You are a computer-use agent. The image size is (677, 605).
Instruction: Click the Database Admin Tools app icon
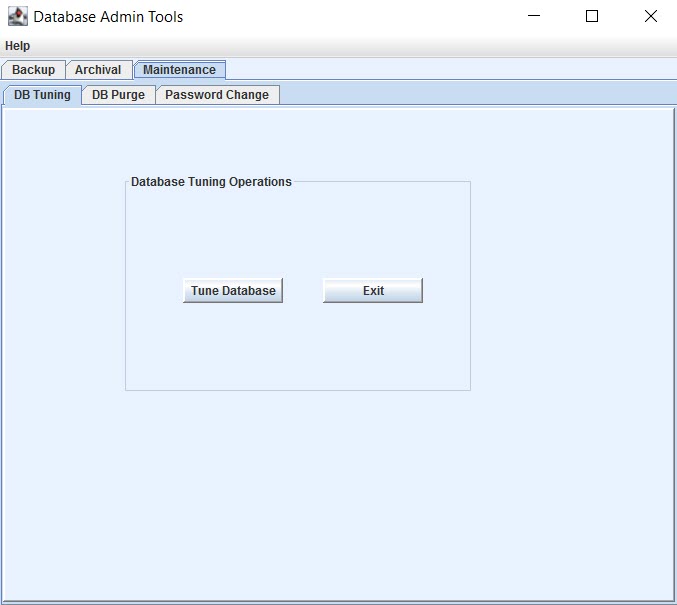[x=18, y=16]
